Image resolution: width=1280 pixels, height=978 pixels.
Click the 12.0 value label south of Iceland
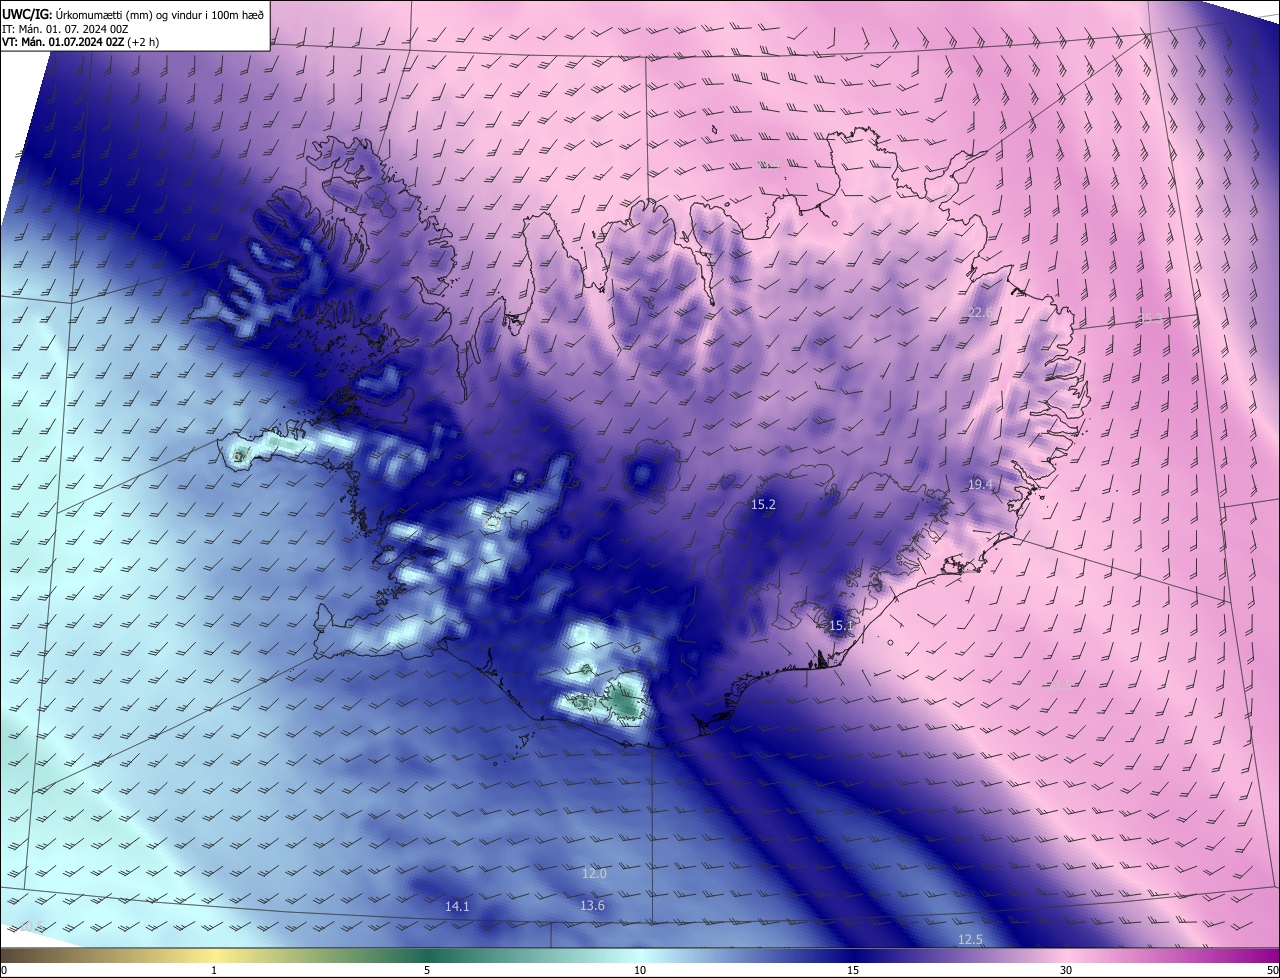[594, 874]
